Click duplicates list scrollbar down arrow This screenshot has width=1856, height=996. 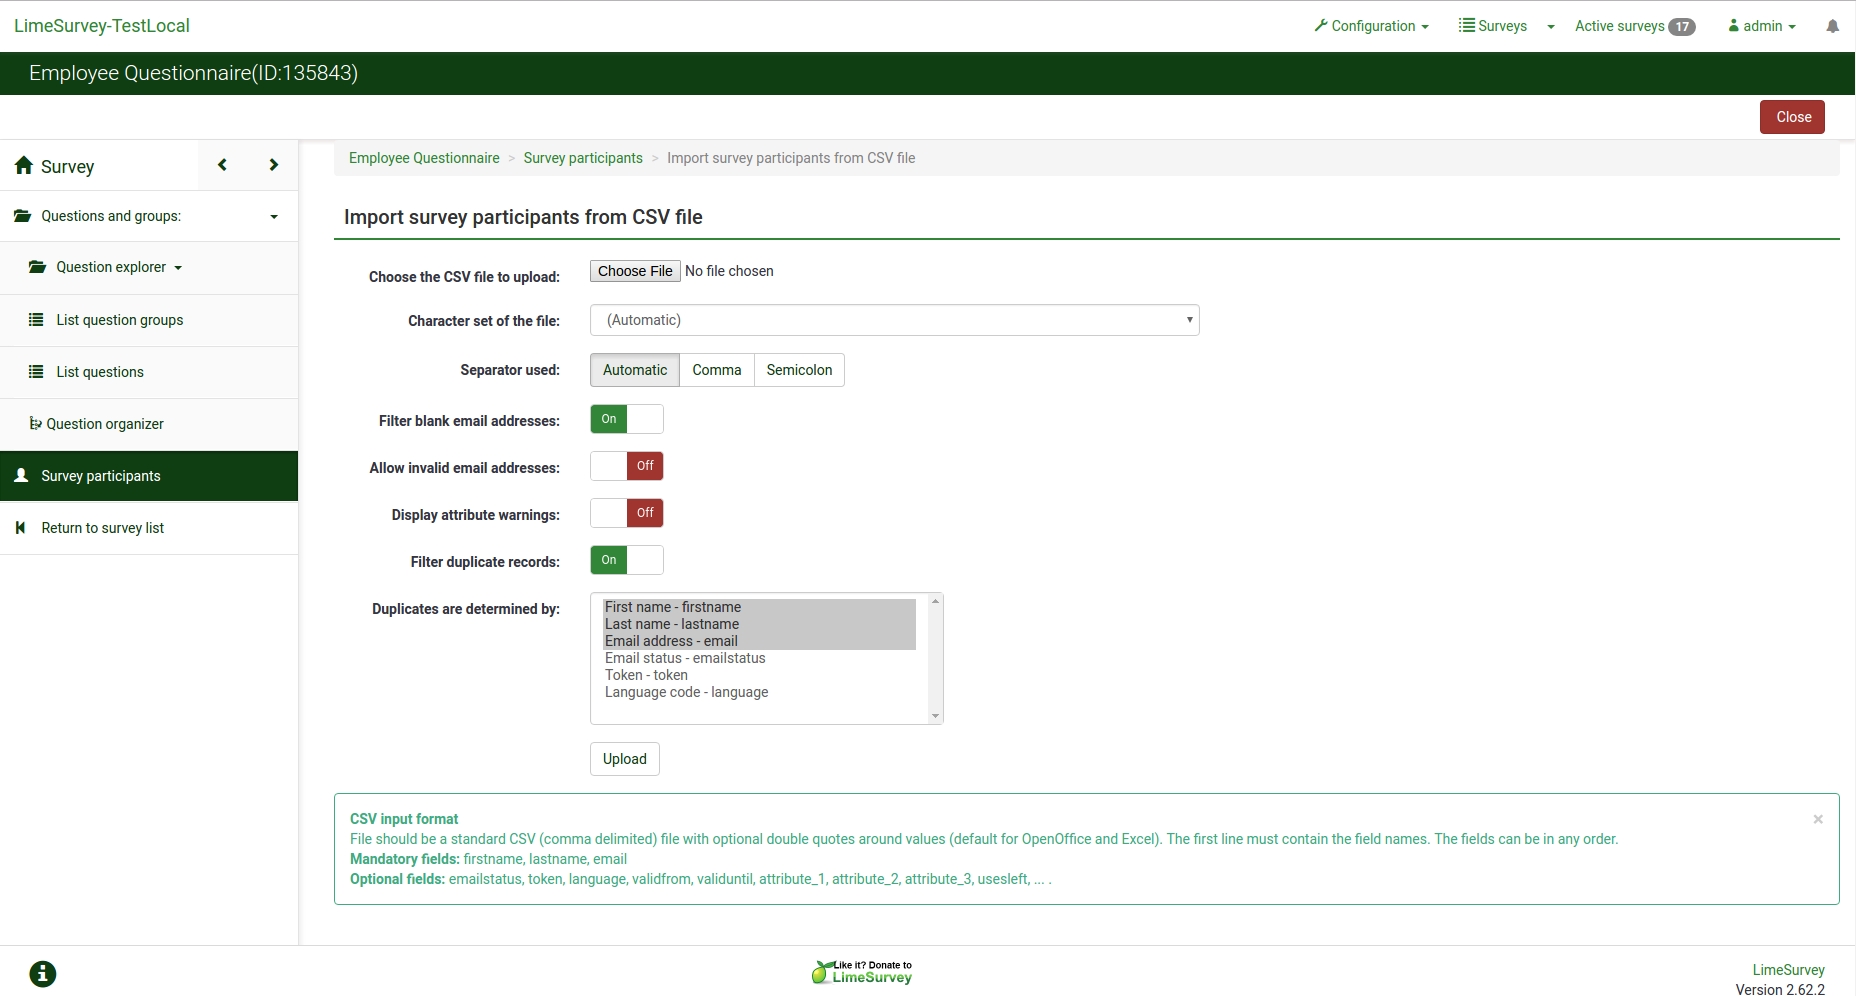[935, 716]
